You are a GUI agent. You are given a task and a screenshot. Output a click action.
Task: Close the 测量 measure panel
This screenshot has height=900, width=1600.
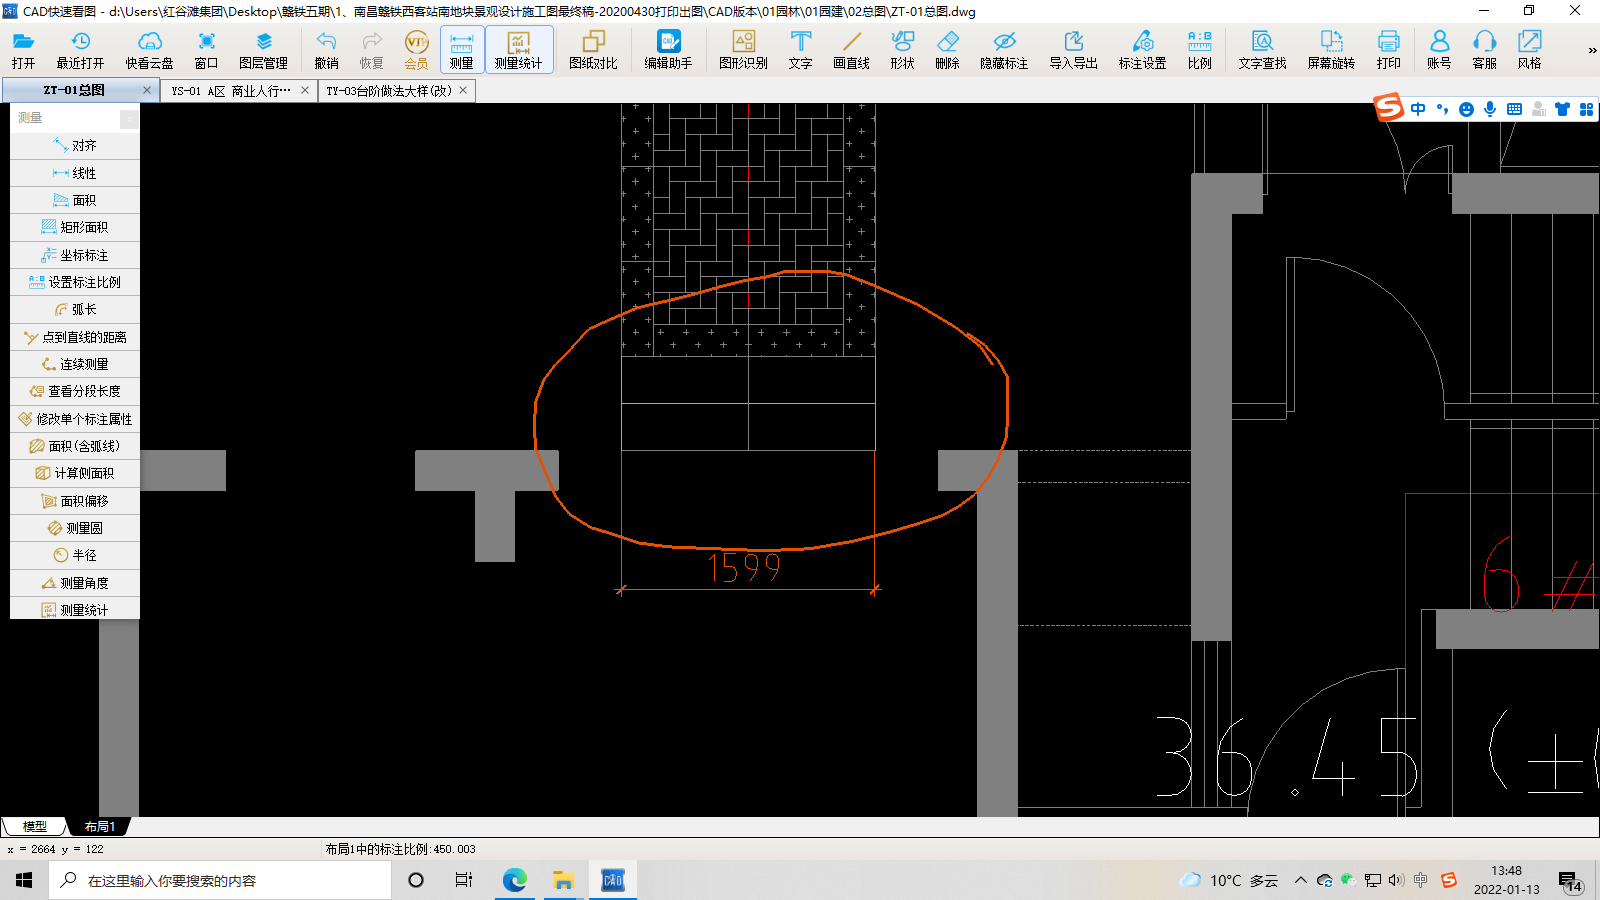pos(129,119)
